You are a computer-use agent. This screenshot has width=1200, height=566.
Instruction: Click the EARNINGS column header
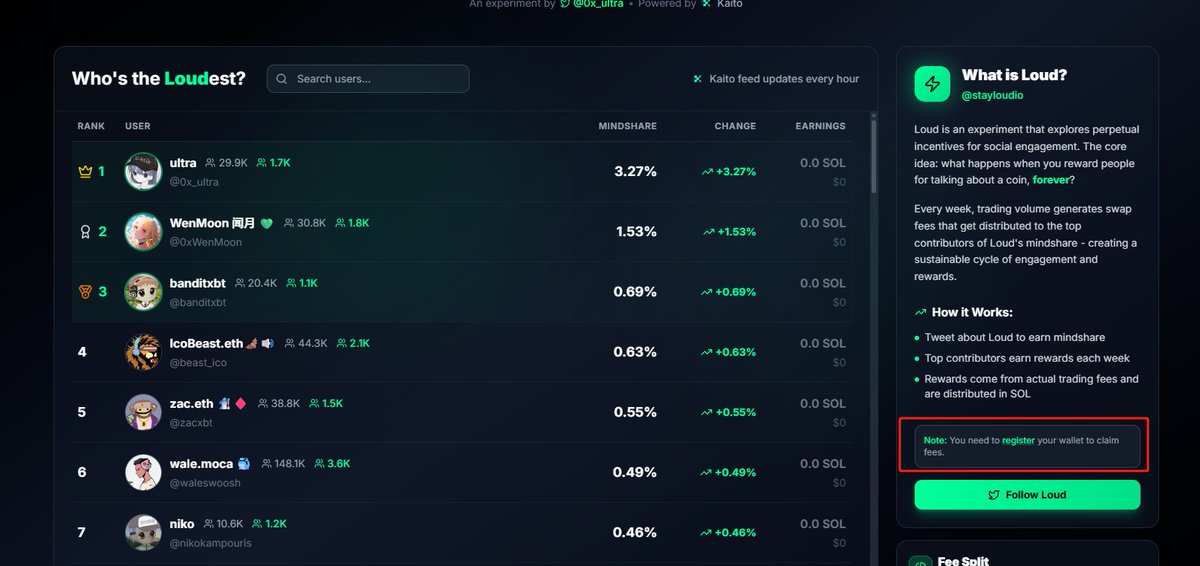(x=820, y=126)
